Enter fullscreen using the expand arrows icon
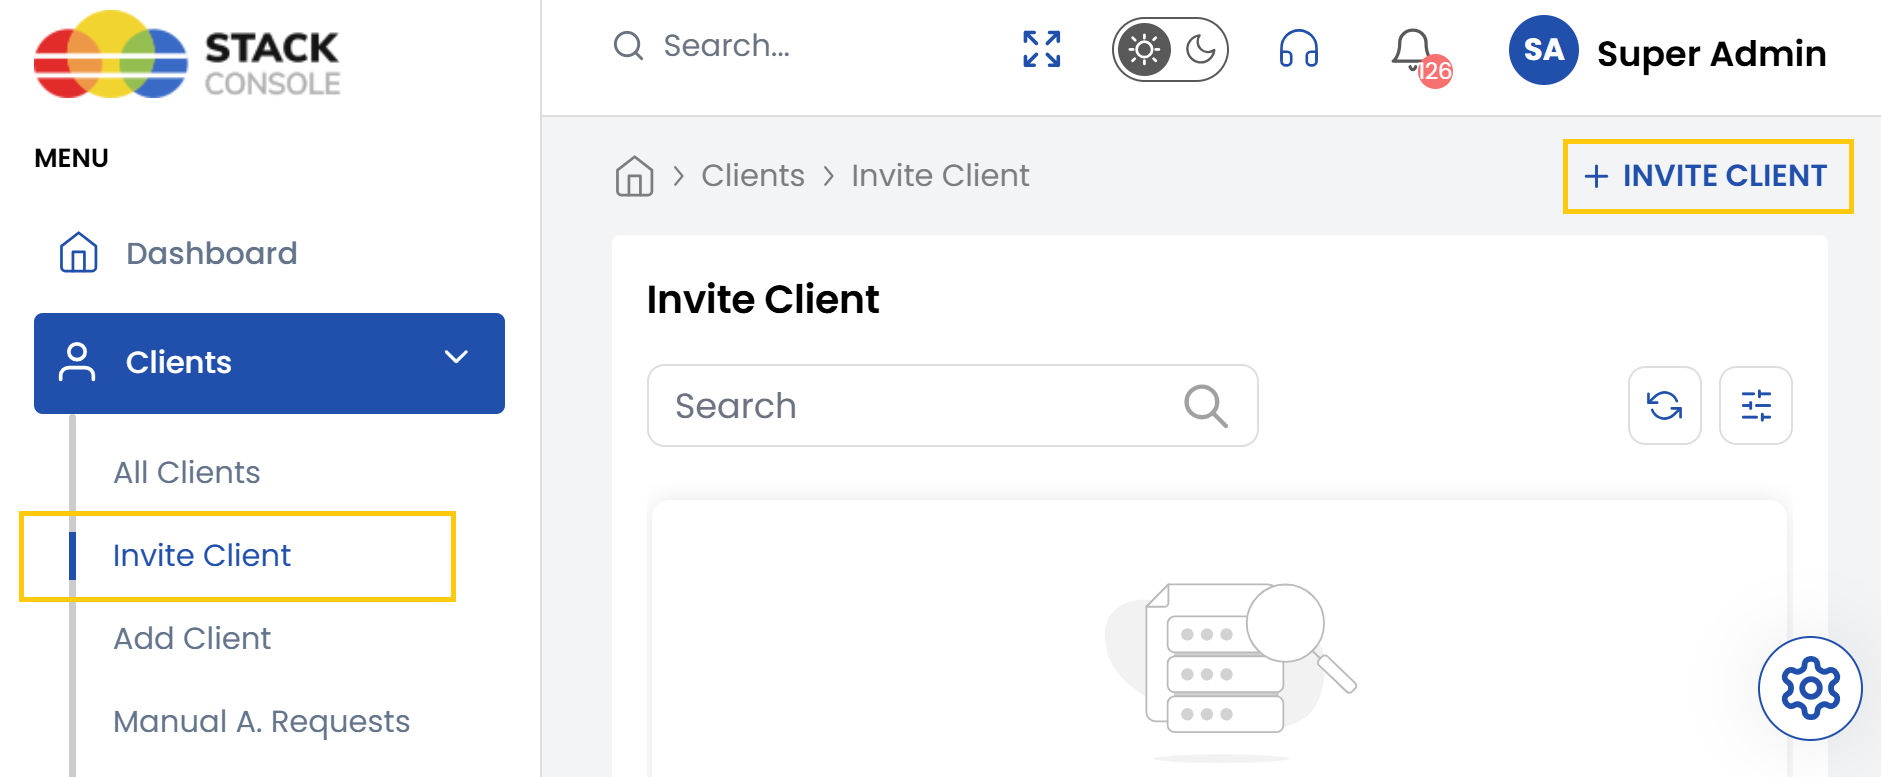This screenshot has height=777, width=1881. coord(1040,49)
